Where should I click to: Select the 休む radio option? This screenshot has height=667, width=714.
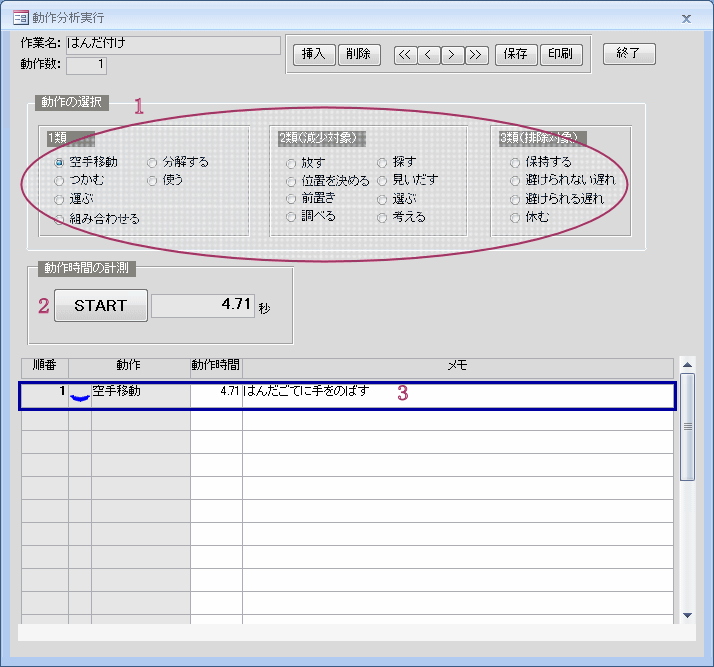pos(515,218)
